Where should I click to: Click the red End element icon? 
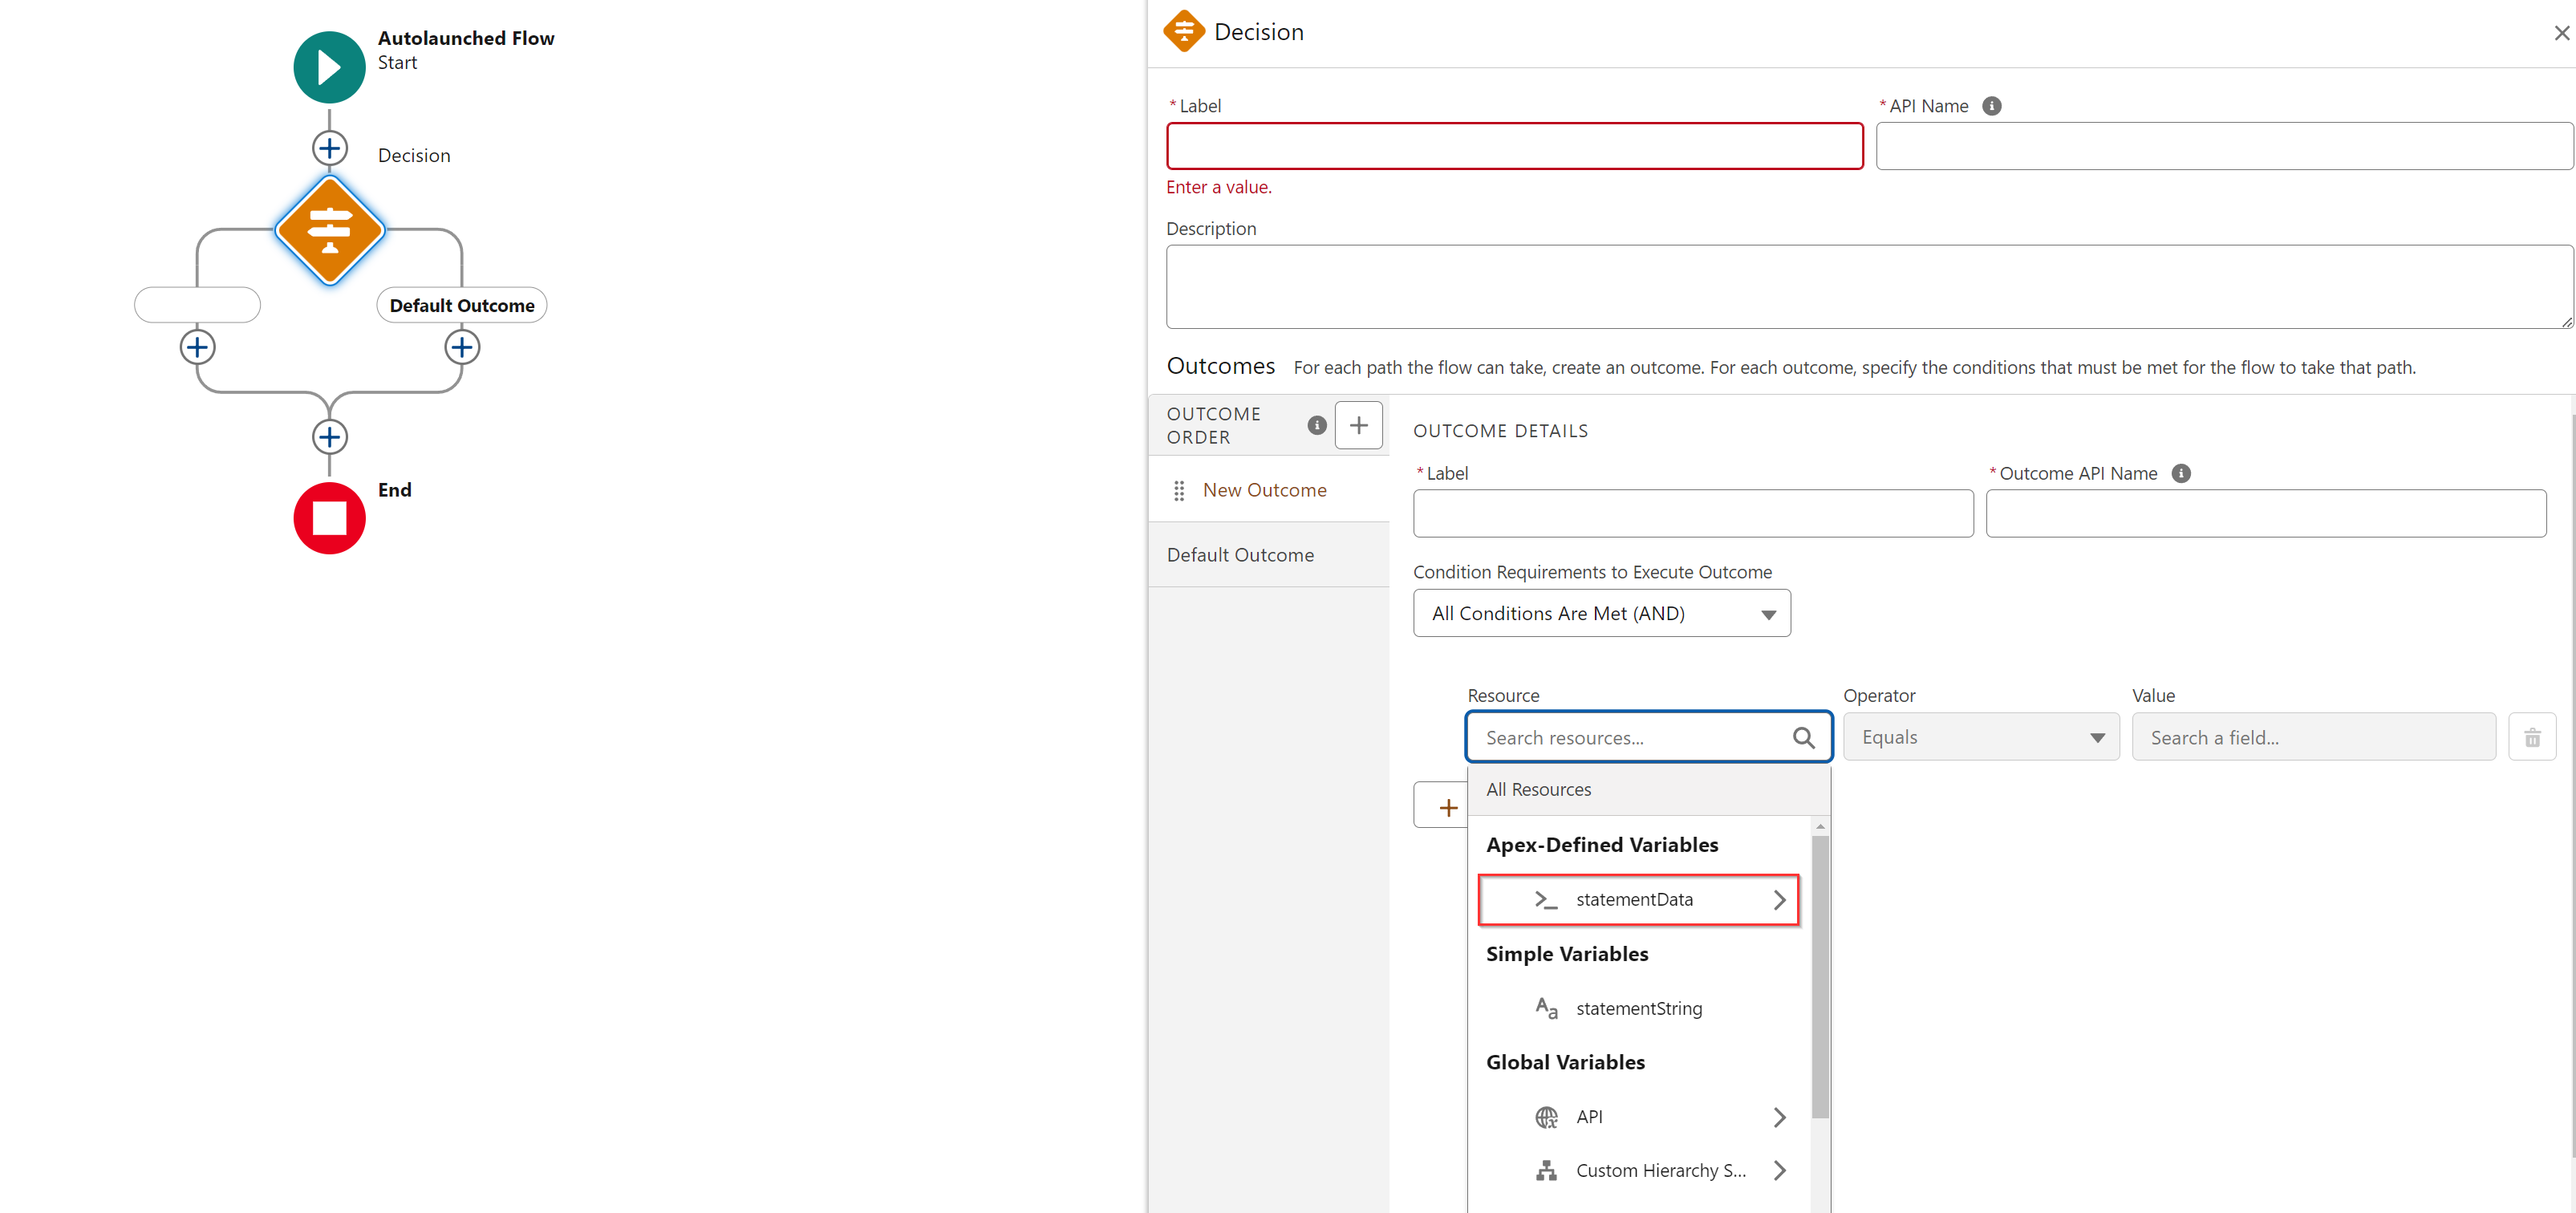(329, 518)
